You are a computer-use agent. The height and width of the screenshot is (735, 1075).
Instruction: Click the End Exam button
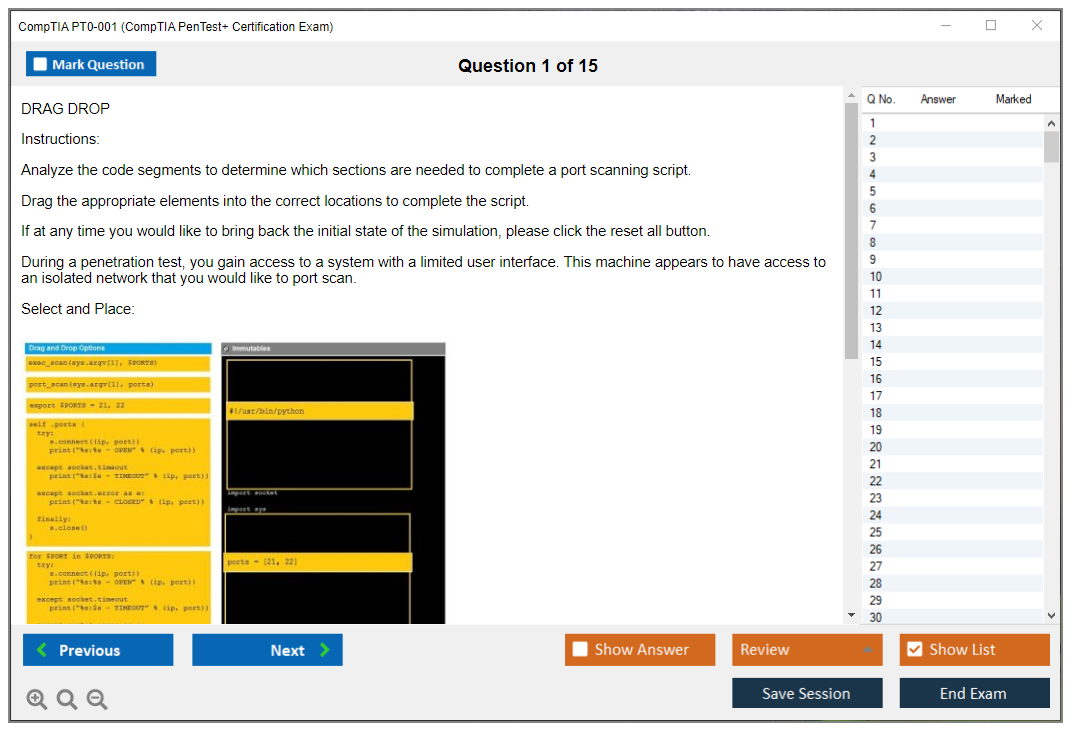click(974, 693)
